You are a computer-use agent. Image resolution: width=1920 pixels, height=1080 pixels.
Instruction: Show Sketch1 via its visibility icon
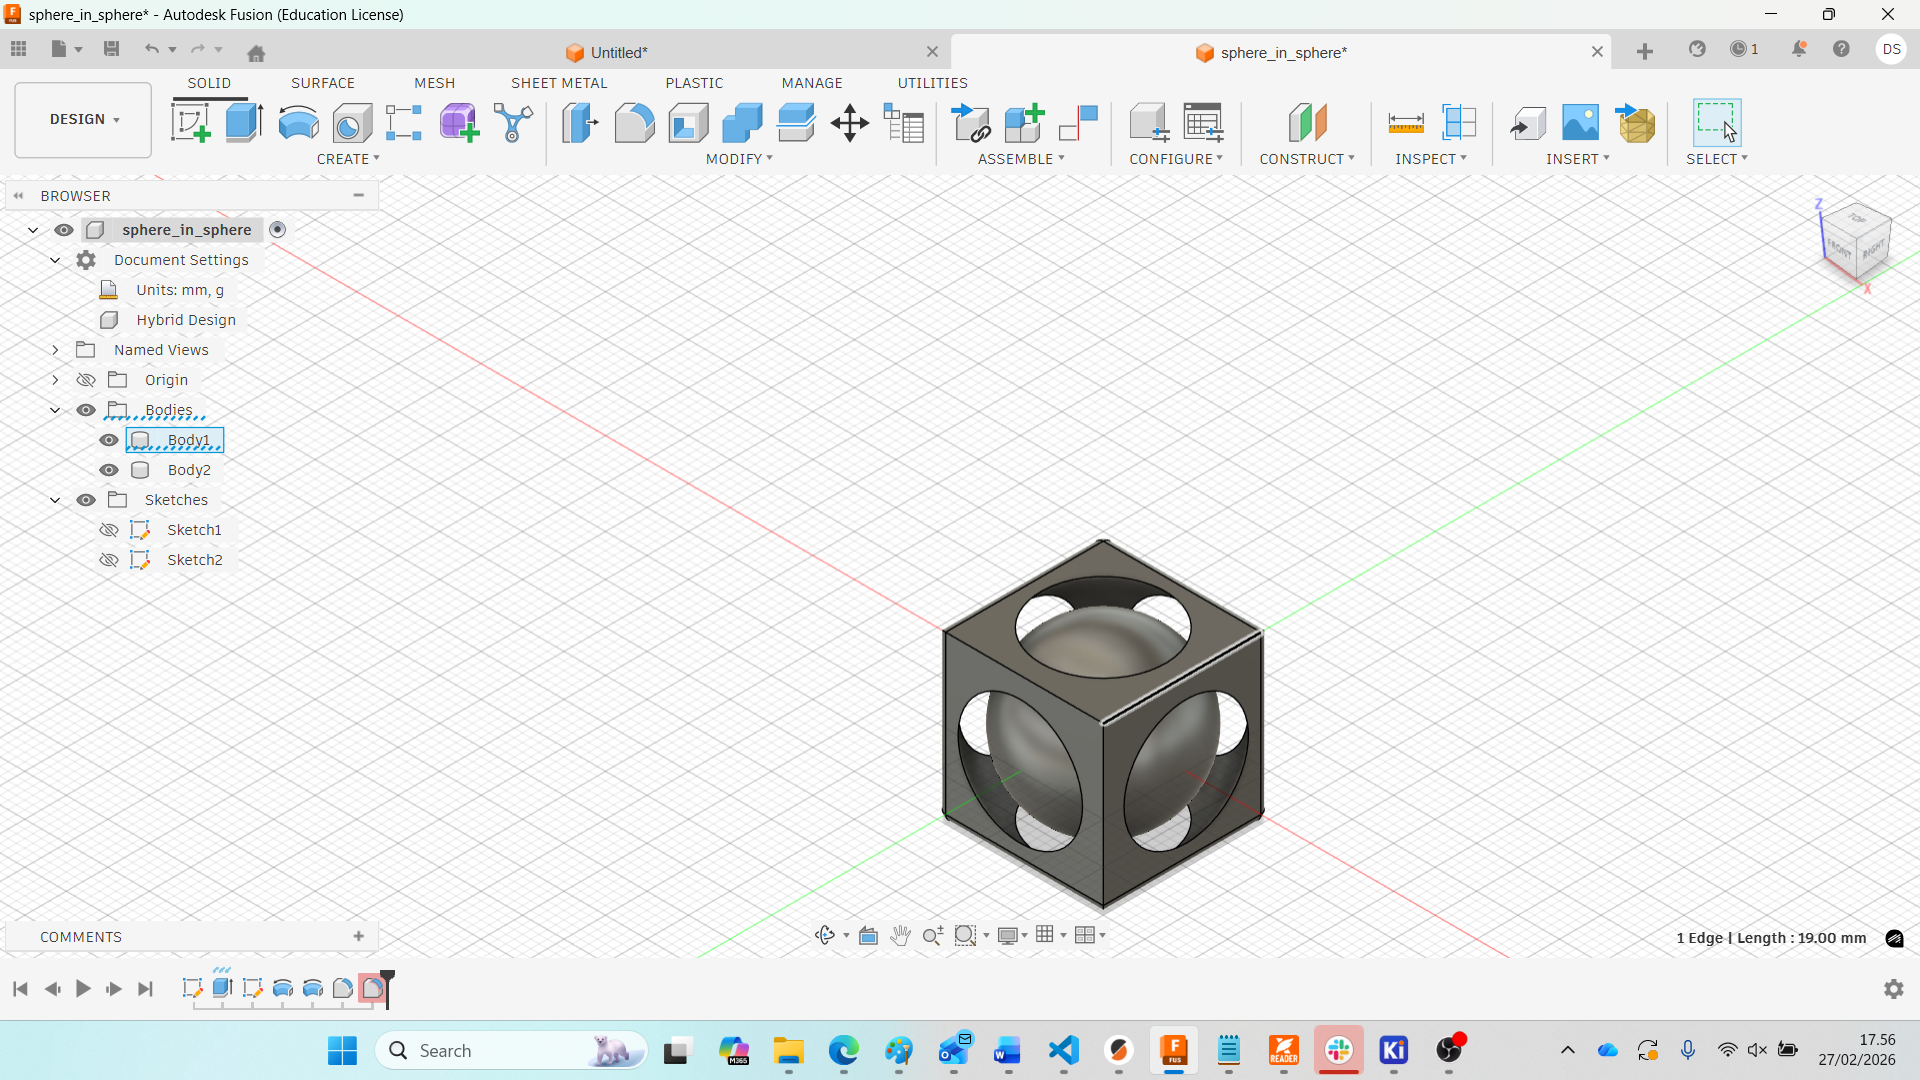109,530
